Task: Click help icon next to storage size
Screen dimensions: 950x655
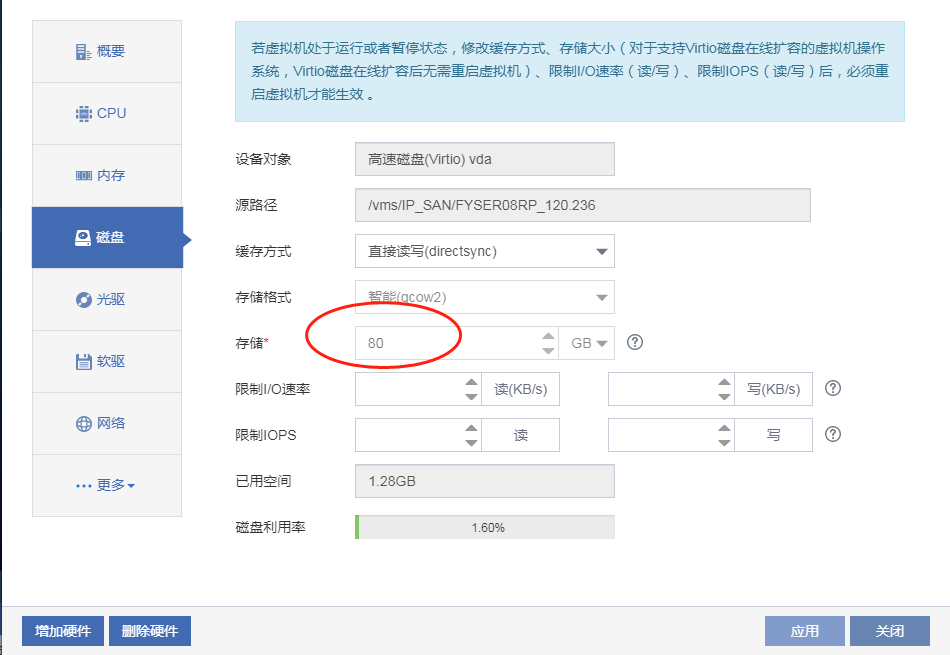Action: tap(634, 343)
